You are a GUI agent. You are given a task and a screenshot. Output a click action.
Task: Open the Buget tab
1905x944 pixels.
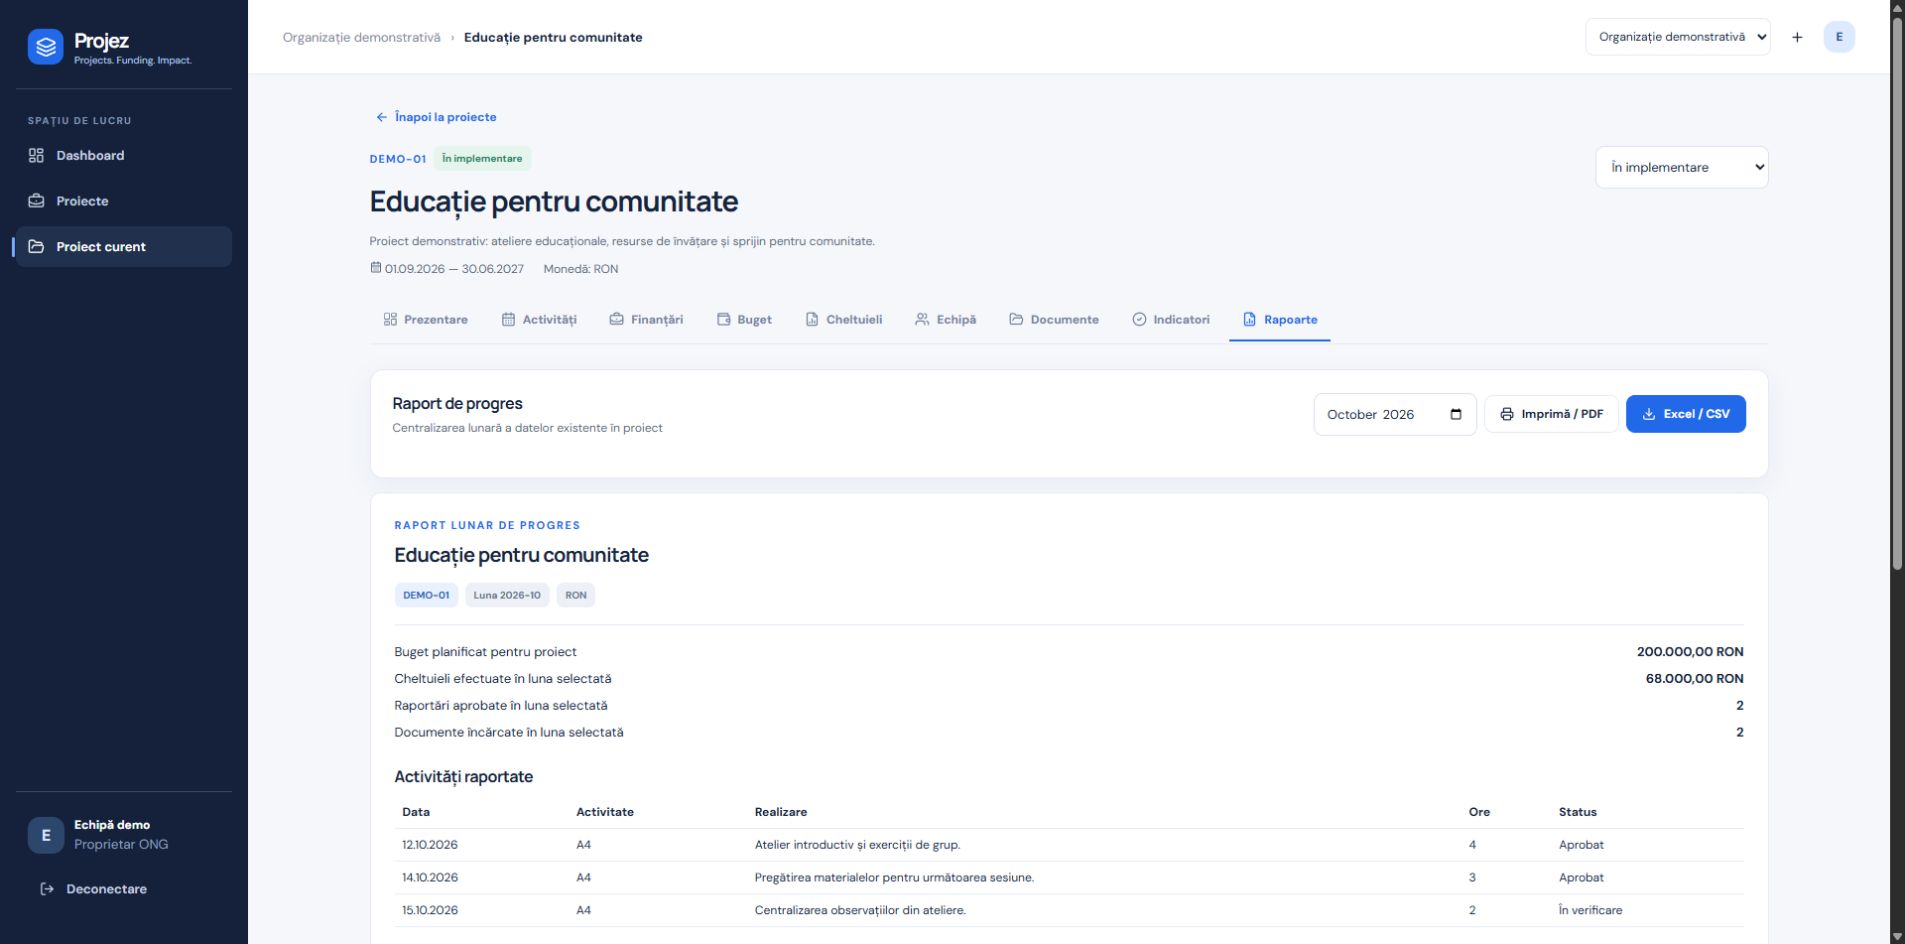(x=744, y=320)
